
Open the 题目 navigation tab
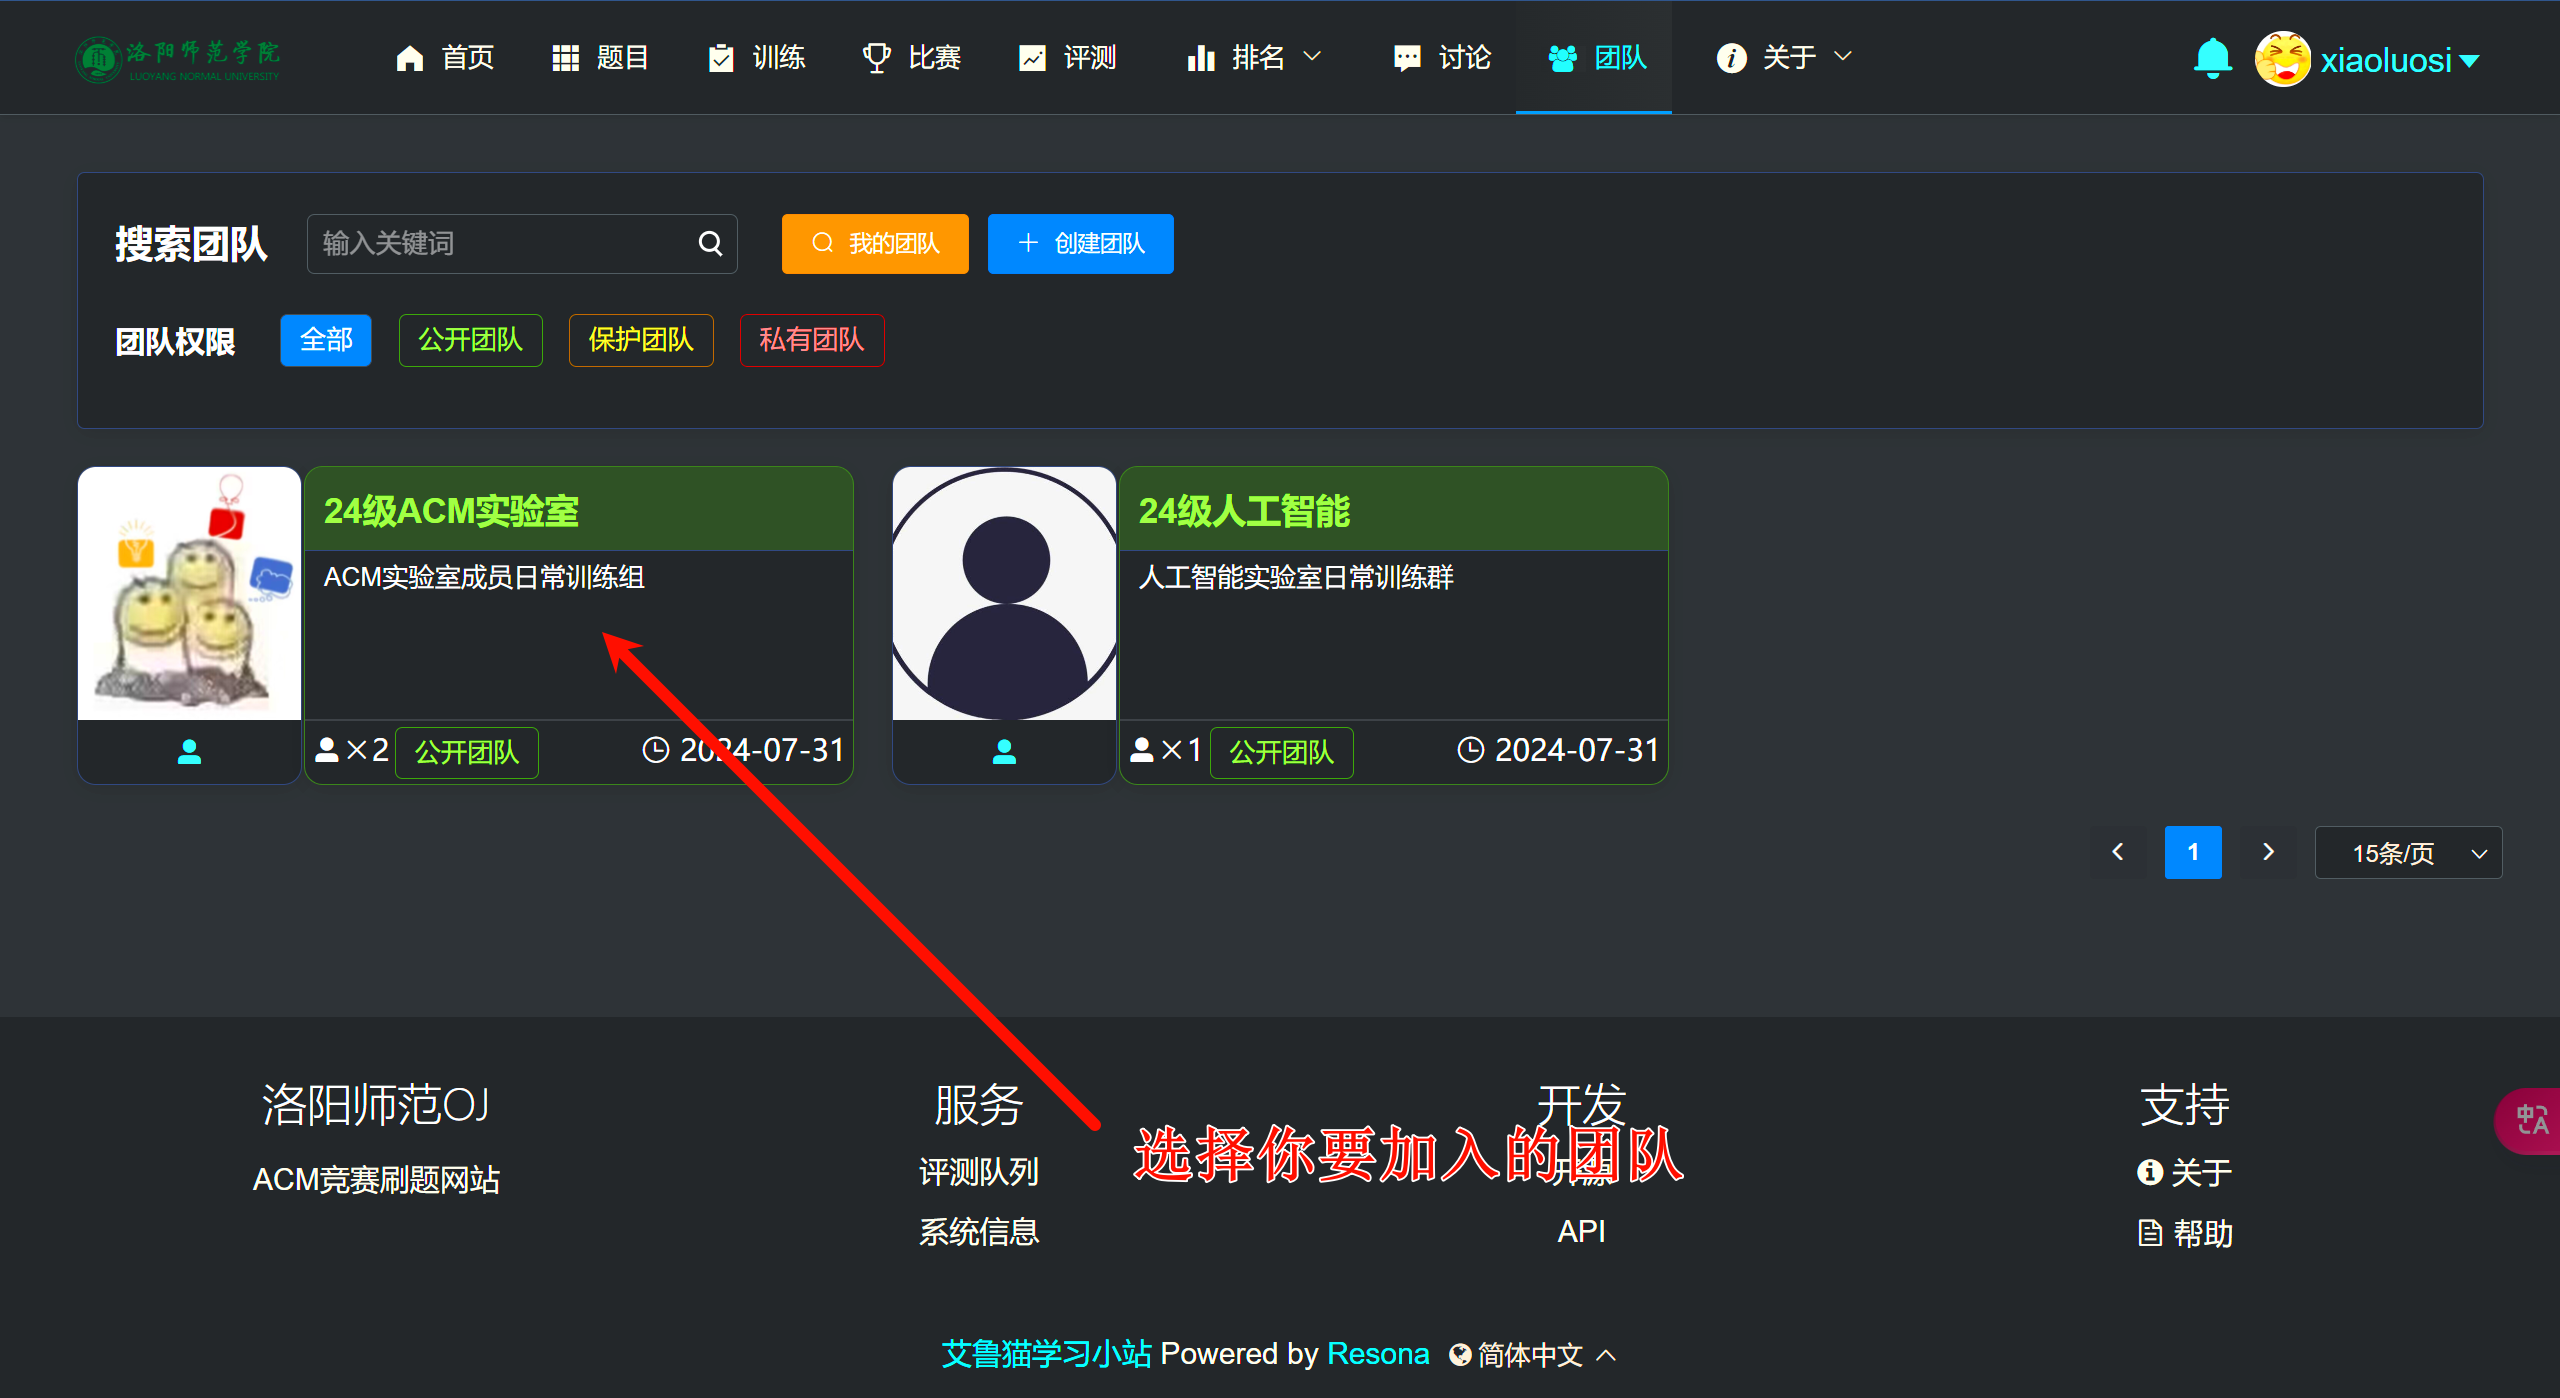601,58
